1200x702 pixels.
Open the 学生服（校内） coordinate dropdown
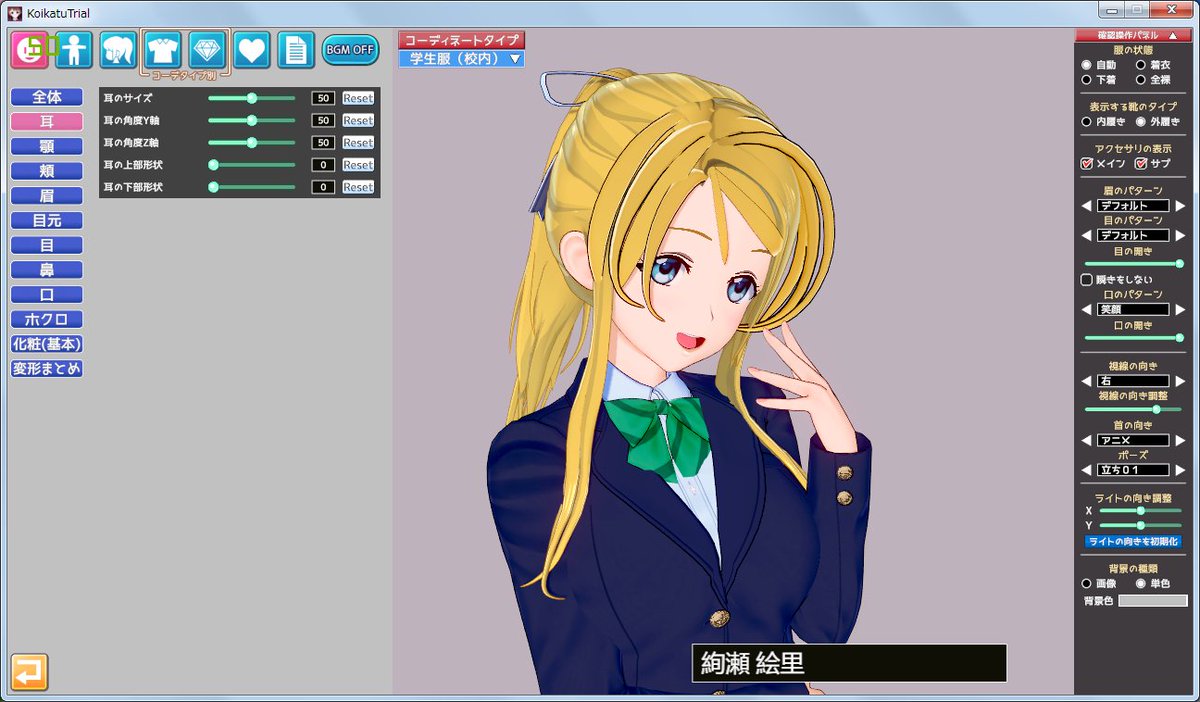coord(461,59)
